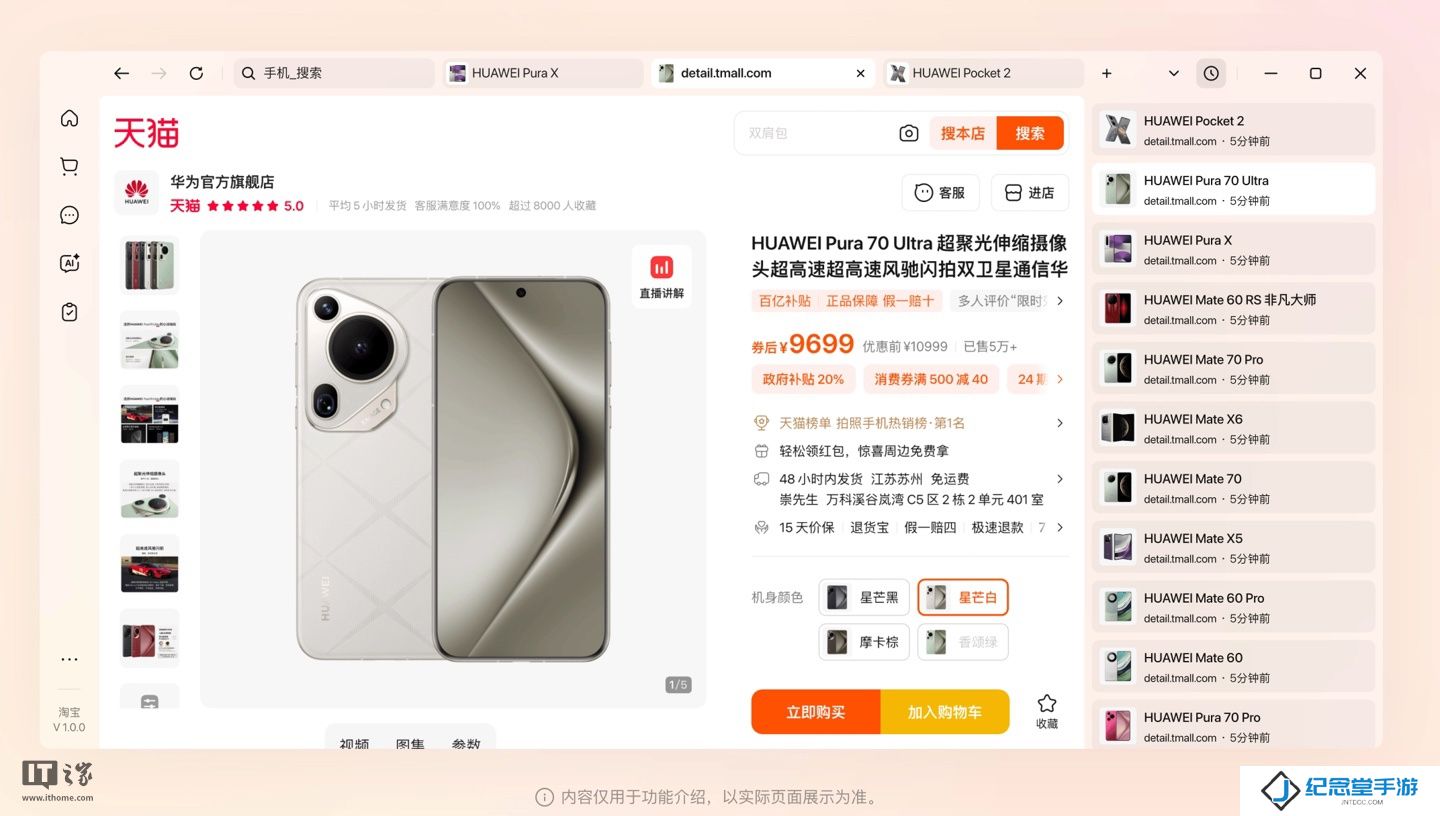
Task: Click the camera image search icon
Action: [908, 133]
